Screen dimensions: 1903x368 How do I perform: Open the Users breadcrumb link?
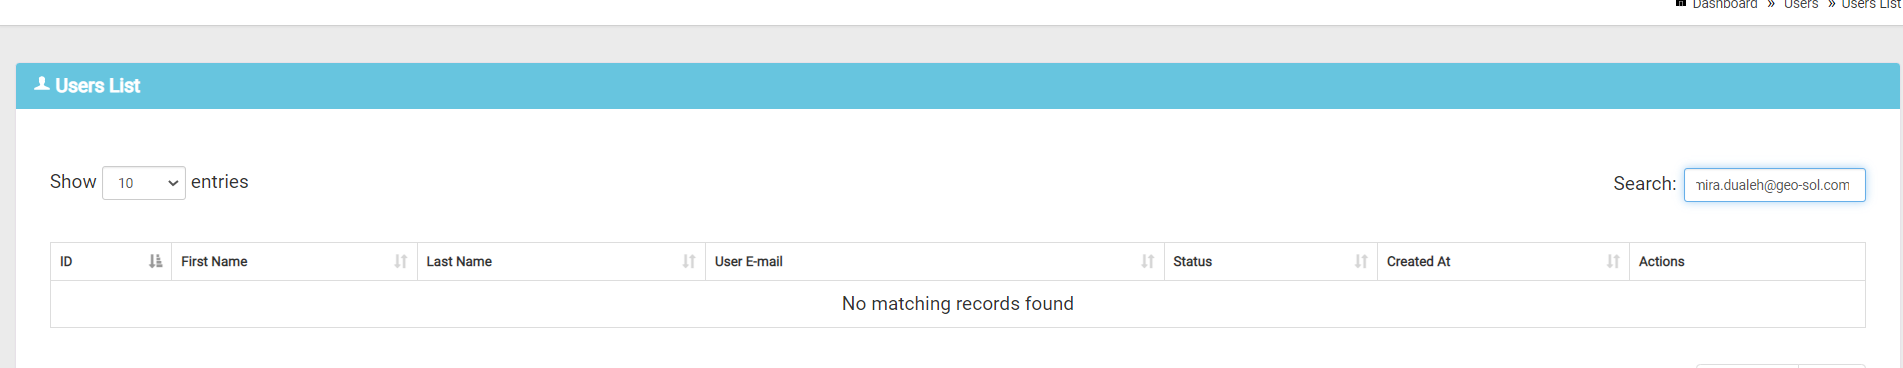tap(1801, 4)
